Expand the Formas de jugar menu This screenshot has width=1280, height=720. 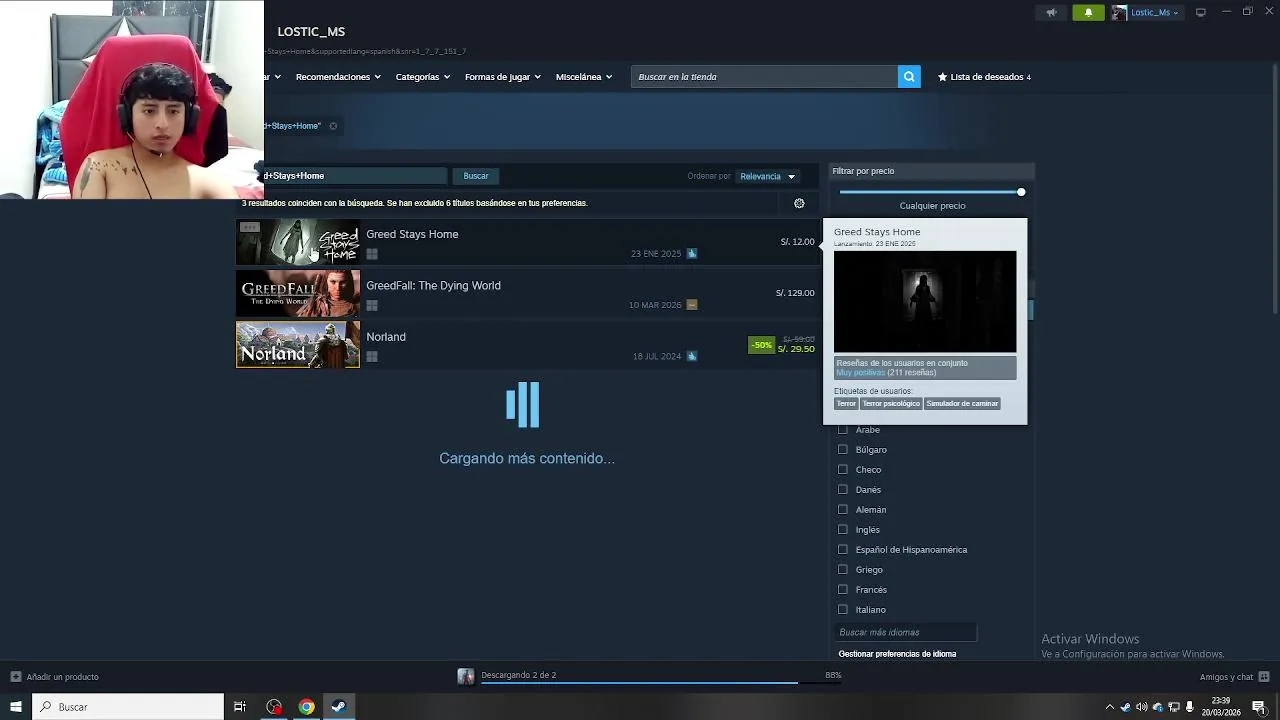click(503, 77)
